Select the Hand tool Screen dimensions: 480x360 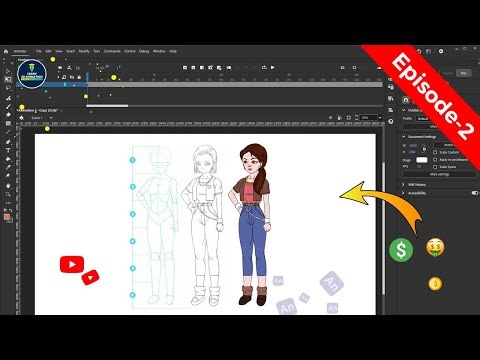pyautogui.click(x=8, y=186)
